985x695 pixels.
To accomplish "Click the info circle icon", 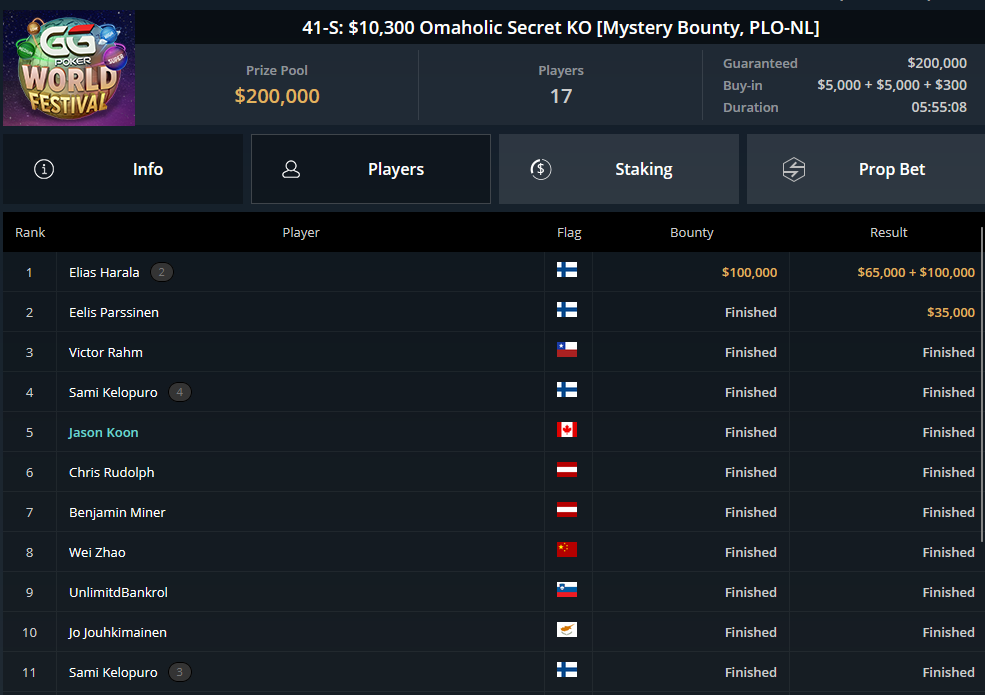I will pos(44,169).
